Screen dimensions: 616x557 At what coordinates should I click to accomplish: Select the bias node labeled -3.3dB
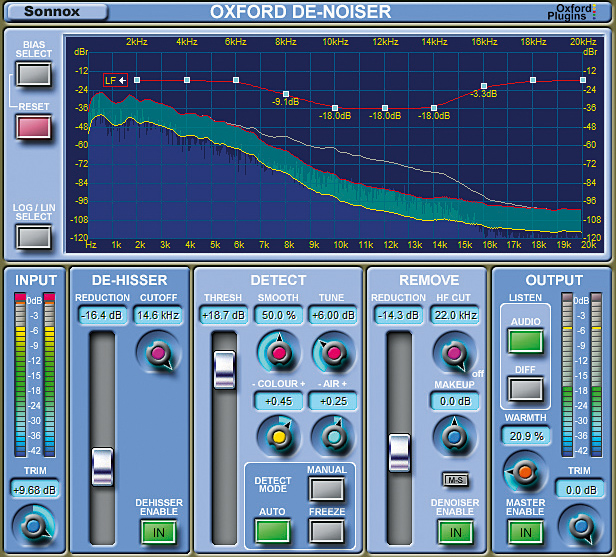pos(484,86)
